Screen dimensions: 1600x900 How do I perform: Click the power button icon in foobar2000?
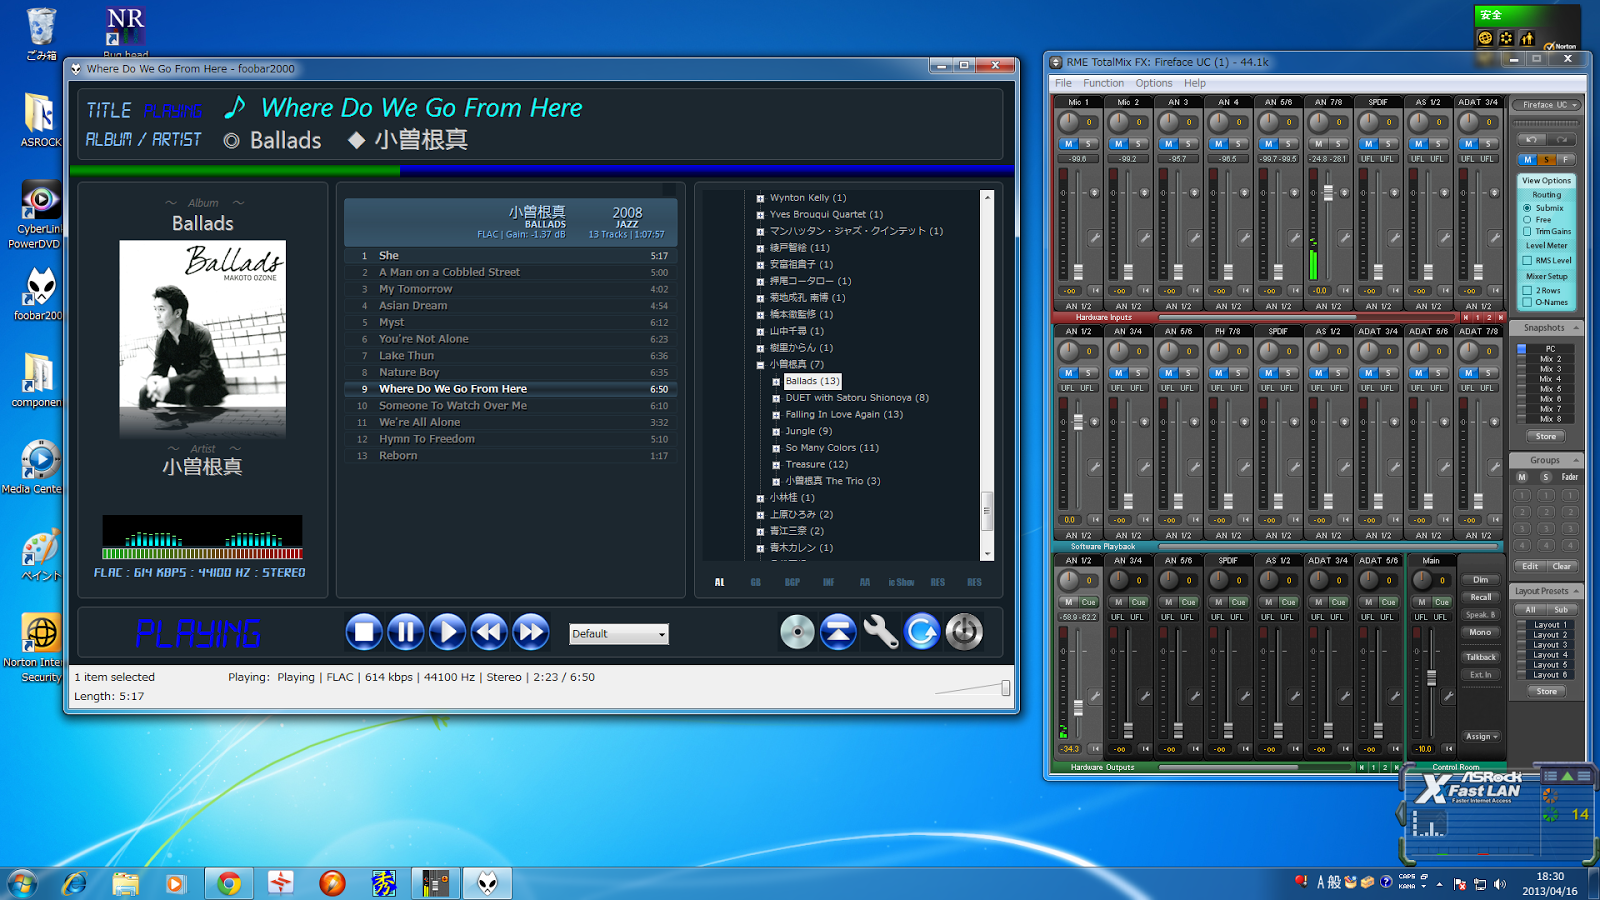pos(964,632)
